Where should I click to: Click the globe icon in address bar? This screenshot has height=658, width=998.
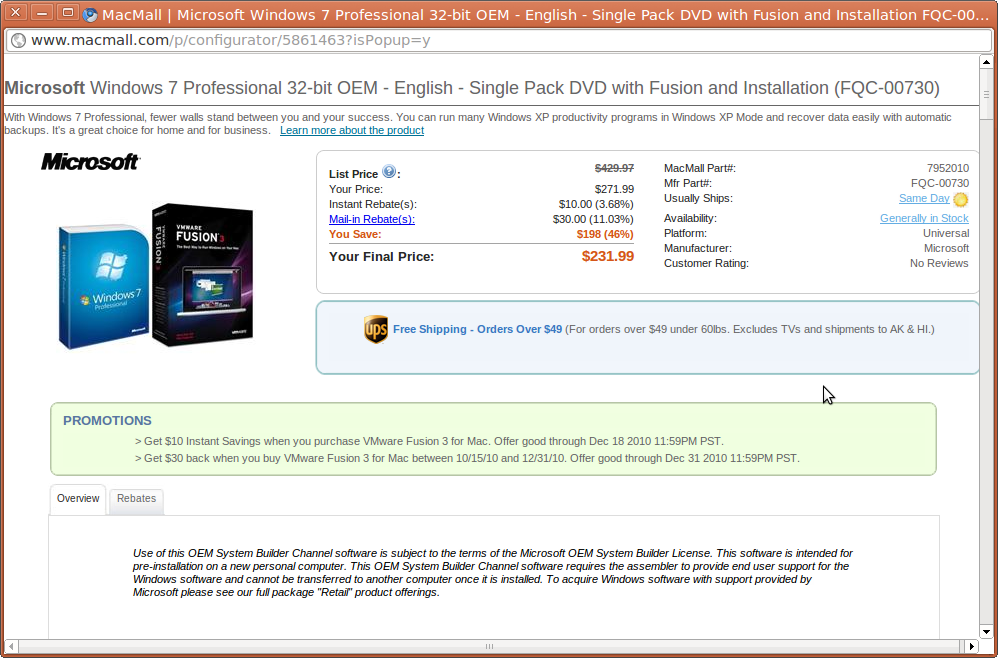pos(18,40)
